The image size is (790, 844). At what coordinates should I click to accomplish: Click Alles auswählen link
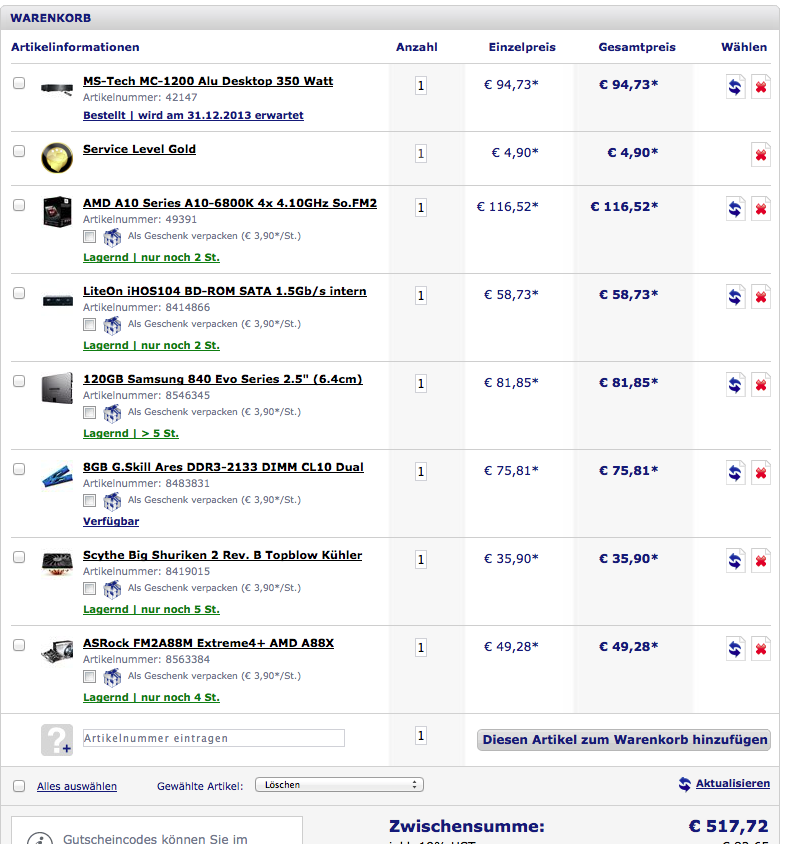(x=77, y=786)
